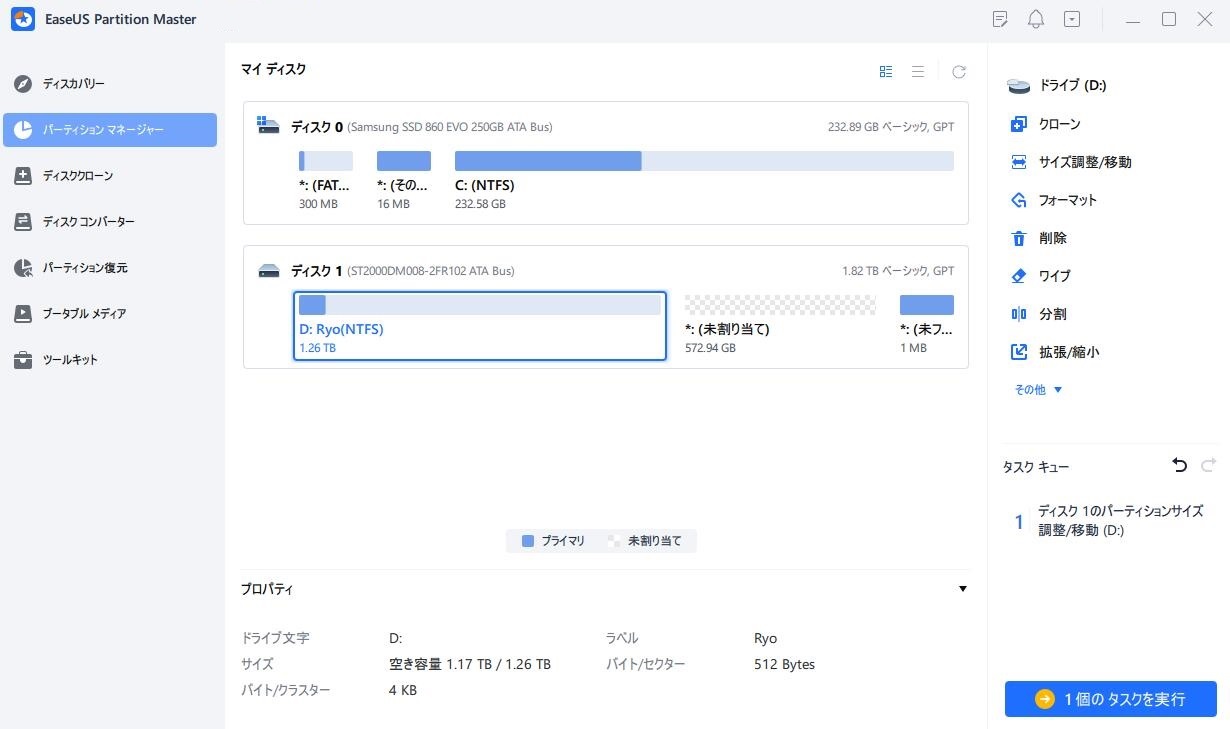This screenshot has width=1230, height=729.
Task: Click the redo arrow in task queue
Action: [1208, 465]
